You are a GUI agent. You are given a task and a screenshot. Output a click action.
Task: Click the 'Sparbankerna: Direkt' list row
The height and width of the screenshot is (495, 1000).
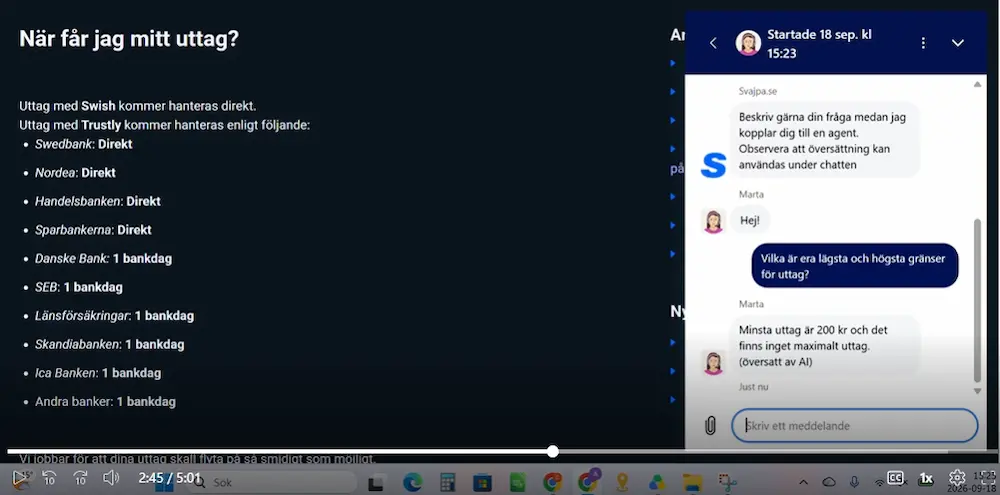(93, 230)
